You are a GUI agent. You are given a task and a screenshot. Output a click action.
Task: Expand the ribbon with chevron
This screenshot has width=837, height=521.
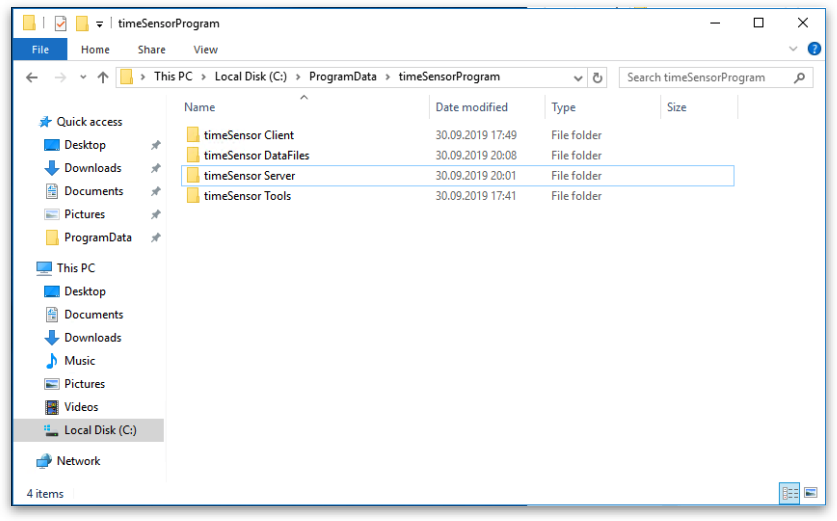793,49
